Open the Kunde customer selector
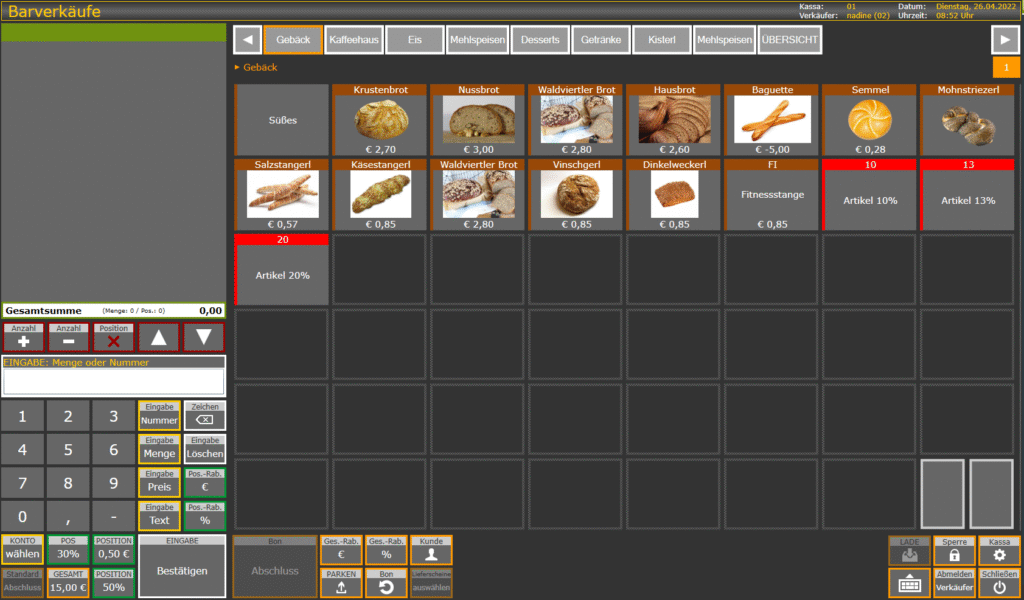 pos(431,550)
